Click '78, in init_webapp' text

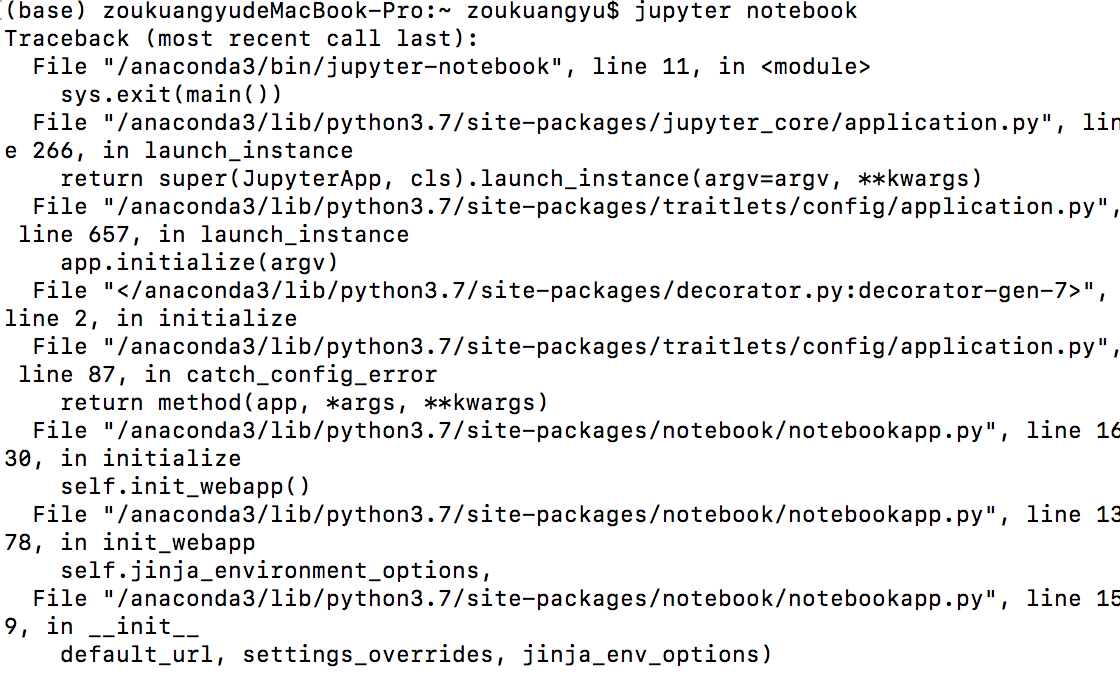click(130, 543)
